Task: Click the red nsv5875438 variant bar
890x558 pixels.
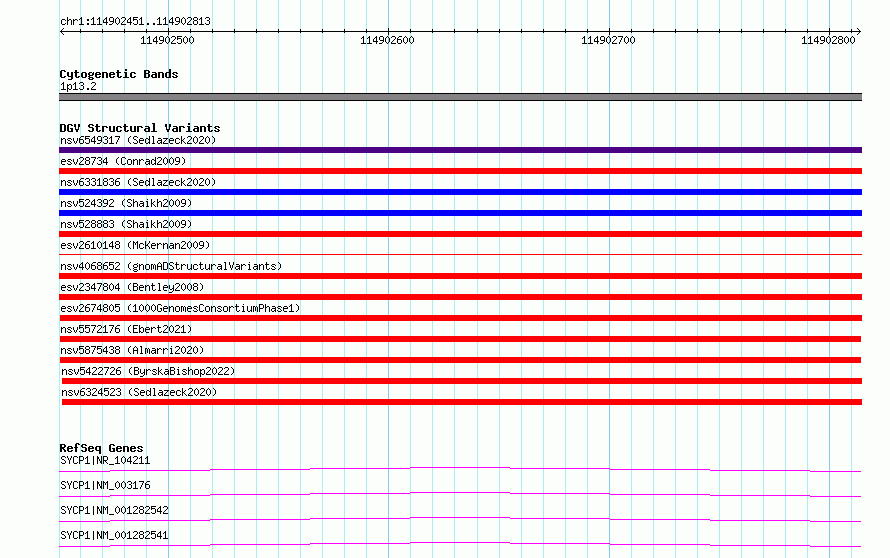Action: click(x=460, y=360)
